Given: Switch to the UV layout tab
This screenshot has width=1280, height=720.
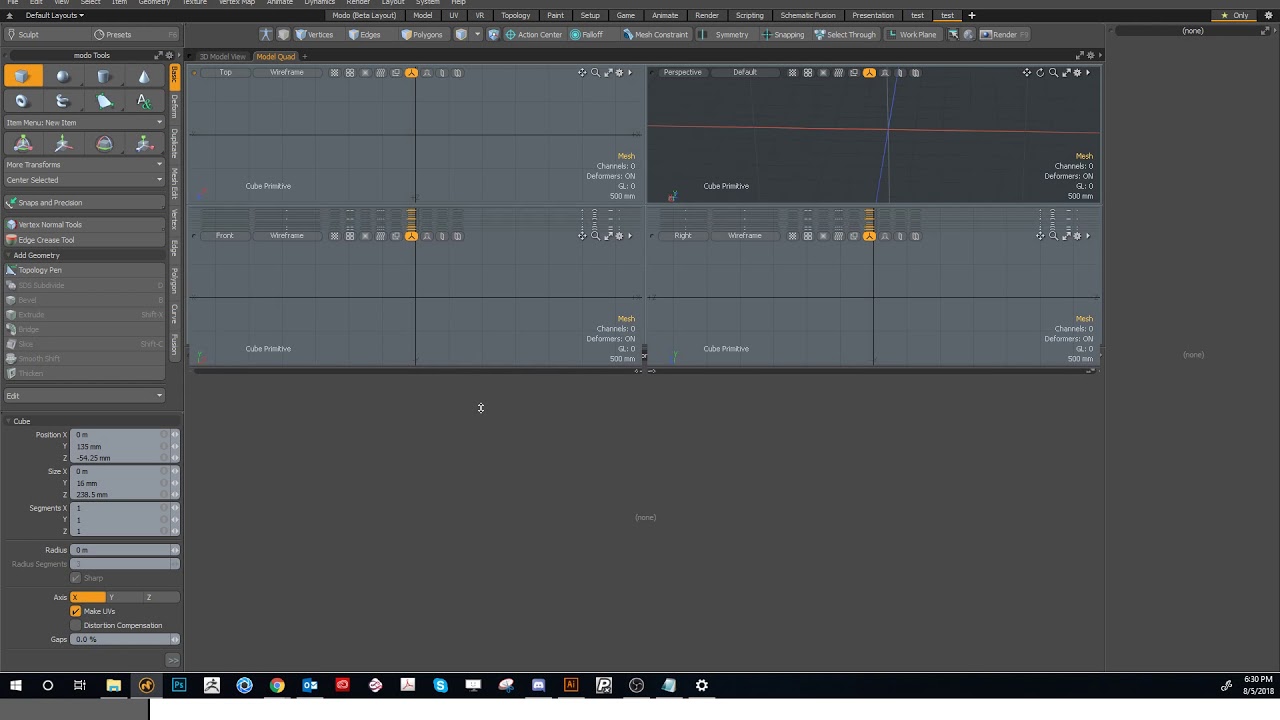Looking at the screenshot, I should pyautogui.click(x=454, y=15).
